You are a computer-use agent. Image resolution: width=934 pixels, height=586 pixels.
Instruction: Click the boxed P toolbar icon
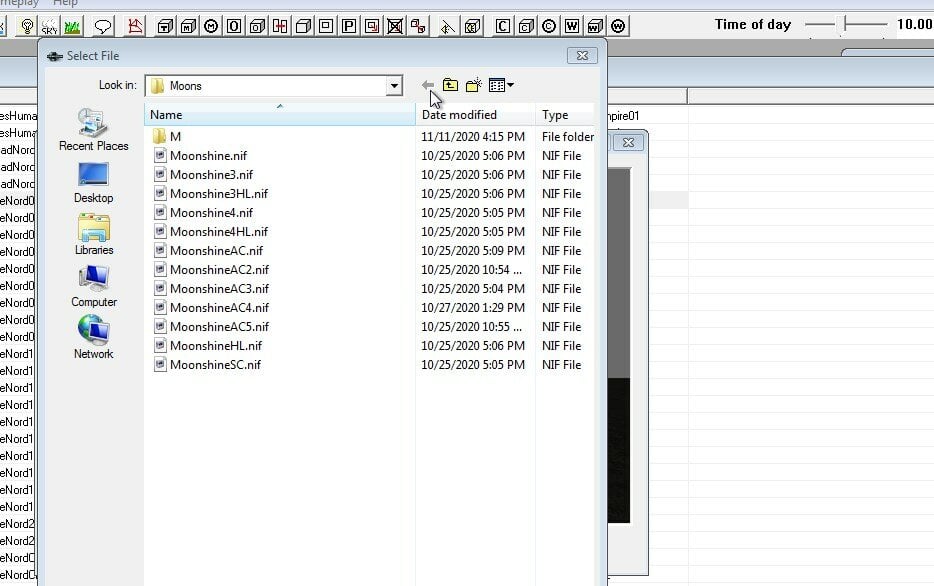pyautogui.click(x=349, y=26)
